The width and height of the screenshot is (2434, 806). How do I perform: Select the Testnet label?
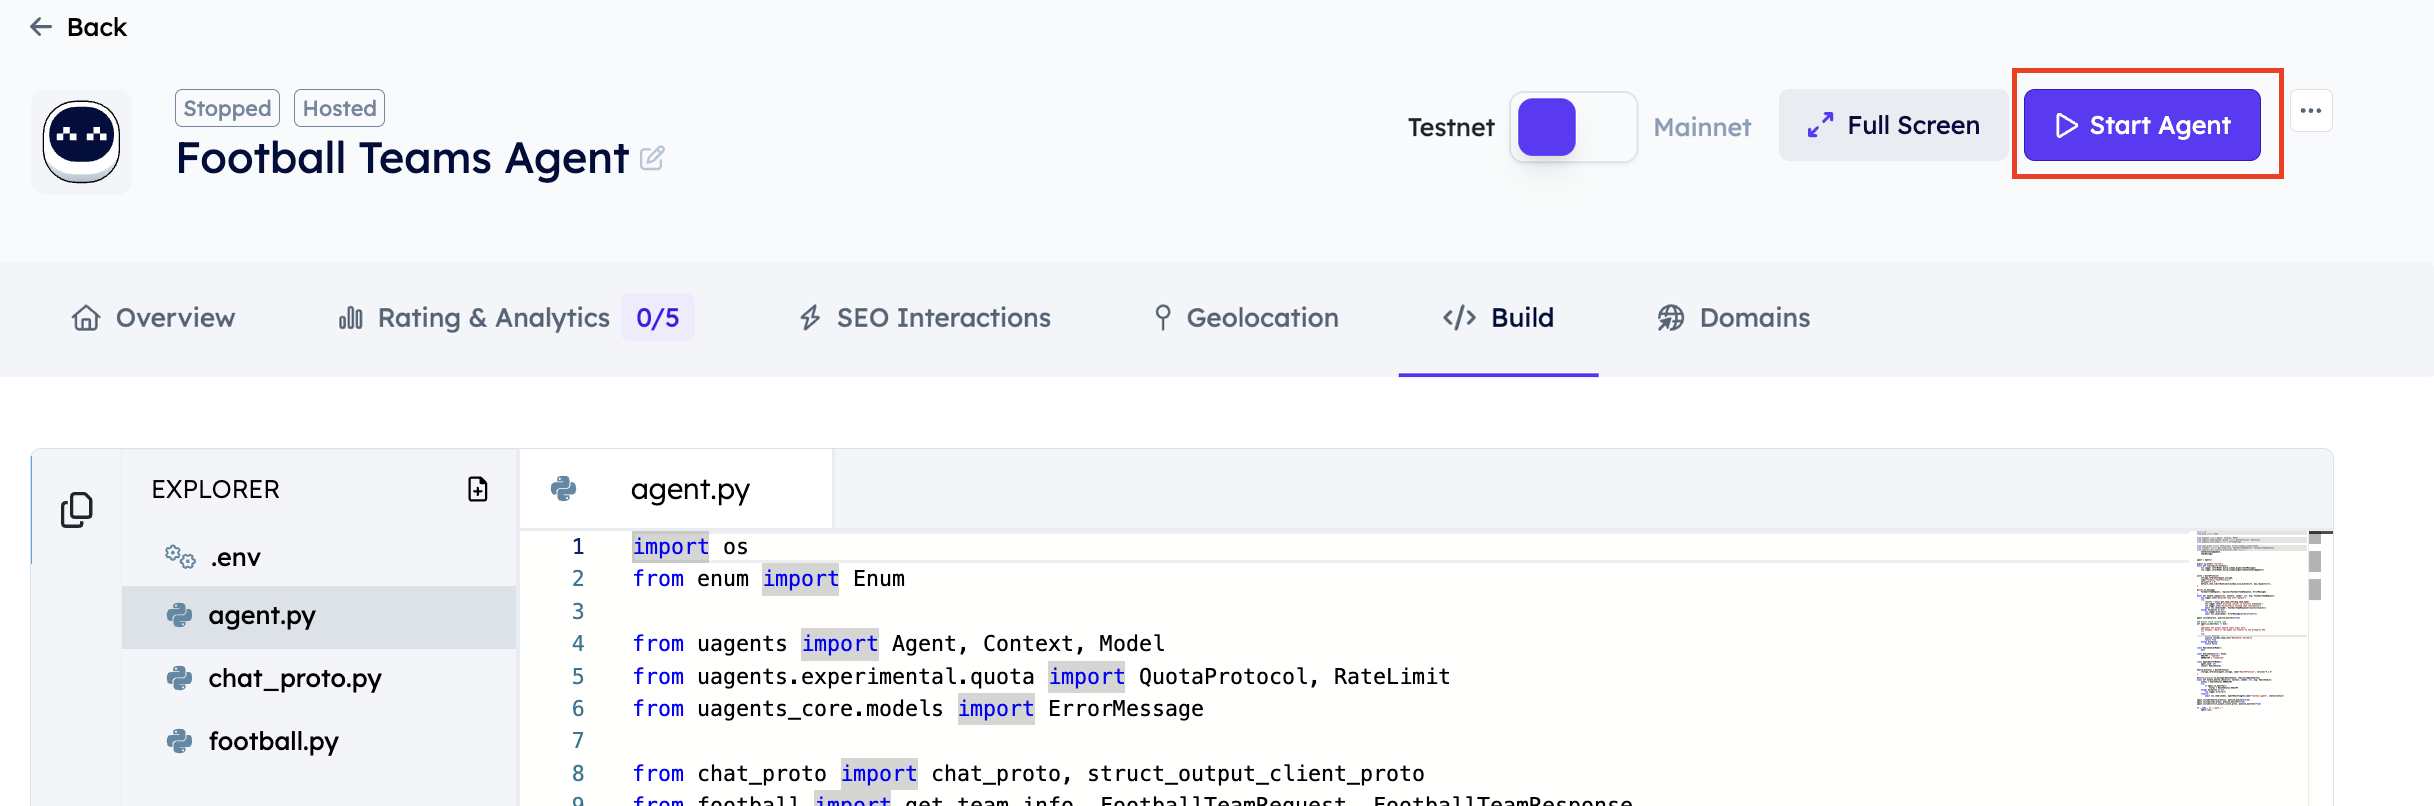tap(1451, 127)
